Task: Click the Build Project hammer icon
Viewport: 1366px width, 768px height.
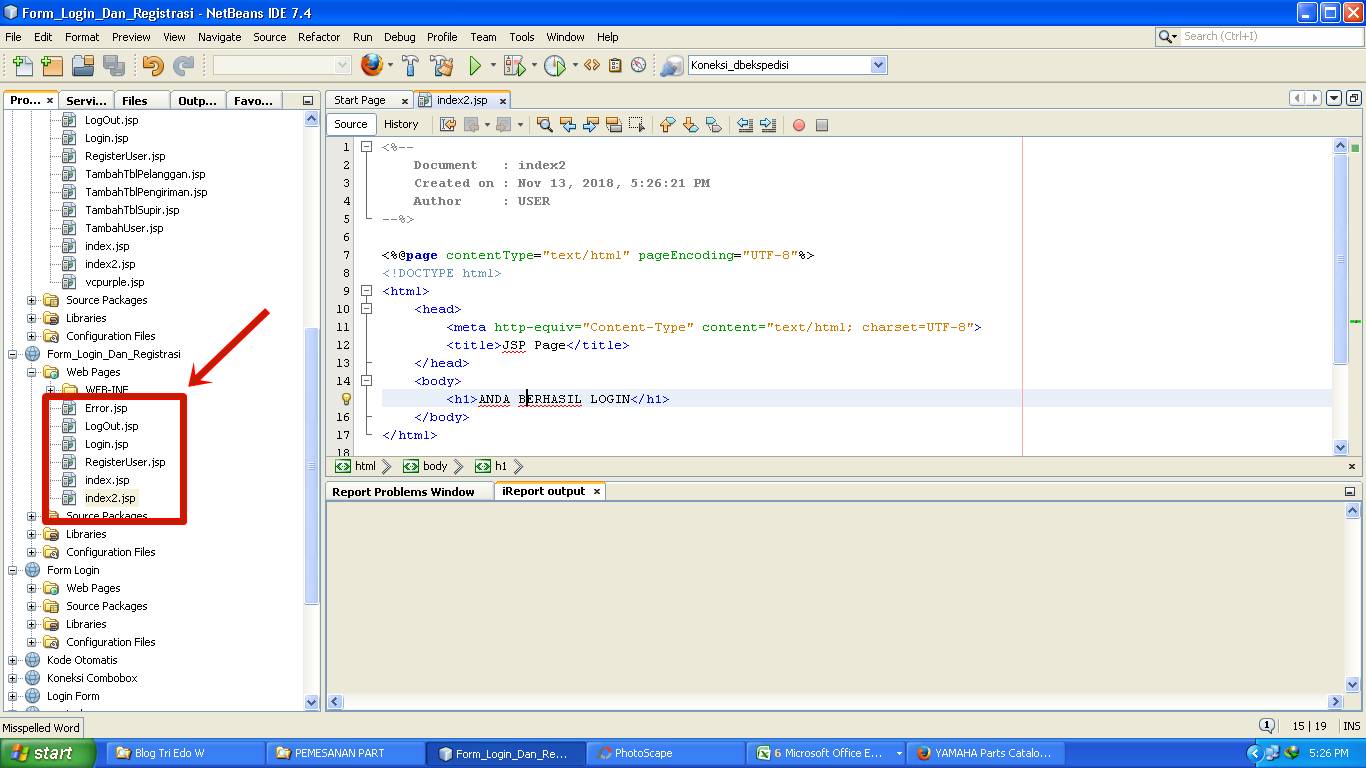Action: tap(410, 66)
